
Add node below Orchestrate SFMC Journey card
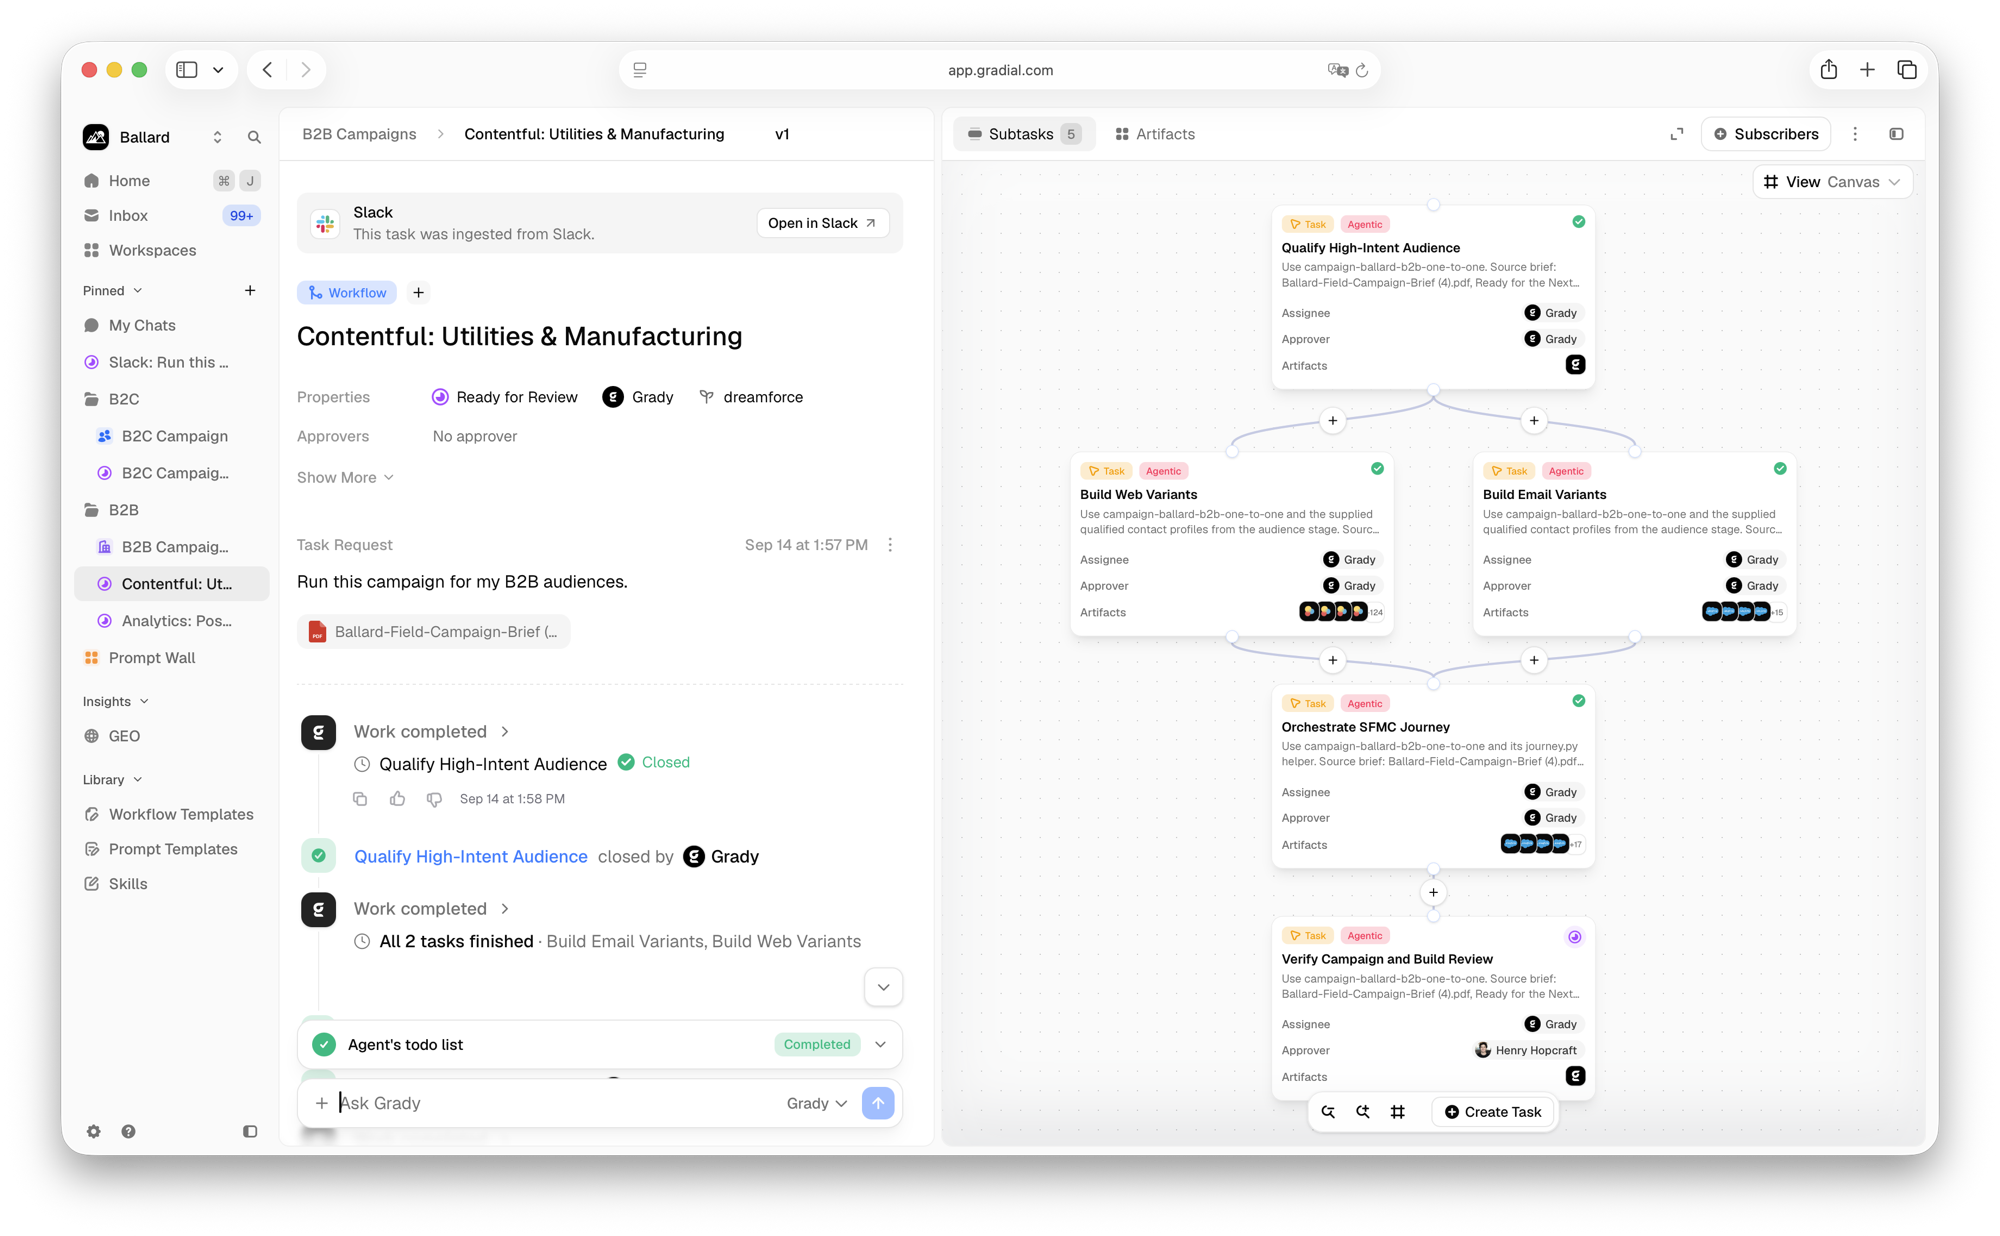(1433, 892)
